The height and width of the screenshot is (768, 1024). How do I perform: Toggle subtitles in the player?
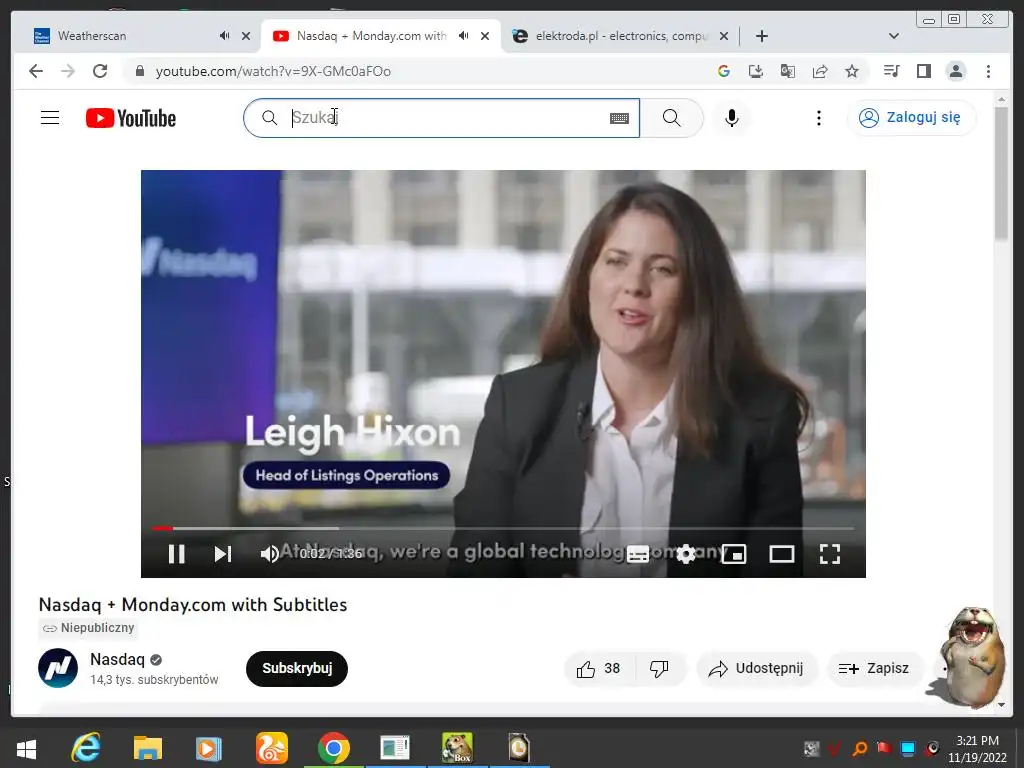[638, 554]
